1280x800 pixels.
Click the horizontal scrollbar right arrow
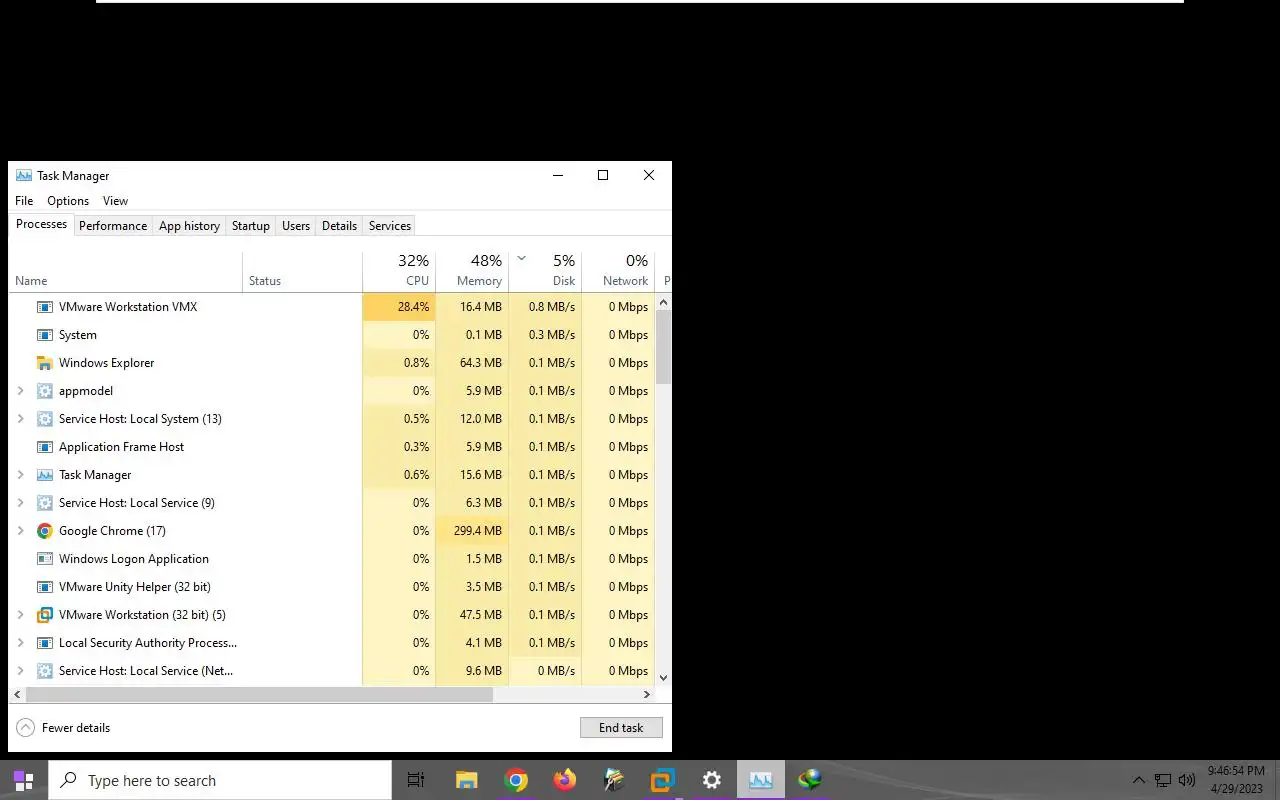coord(647,694)
